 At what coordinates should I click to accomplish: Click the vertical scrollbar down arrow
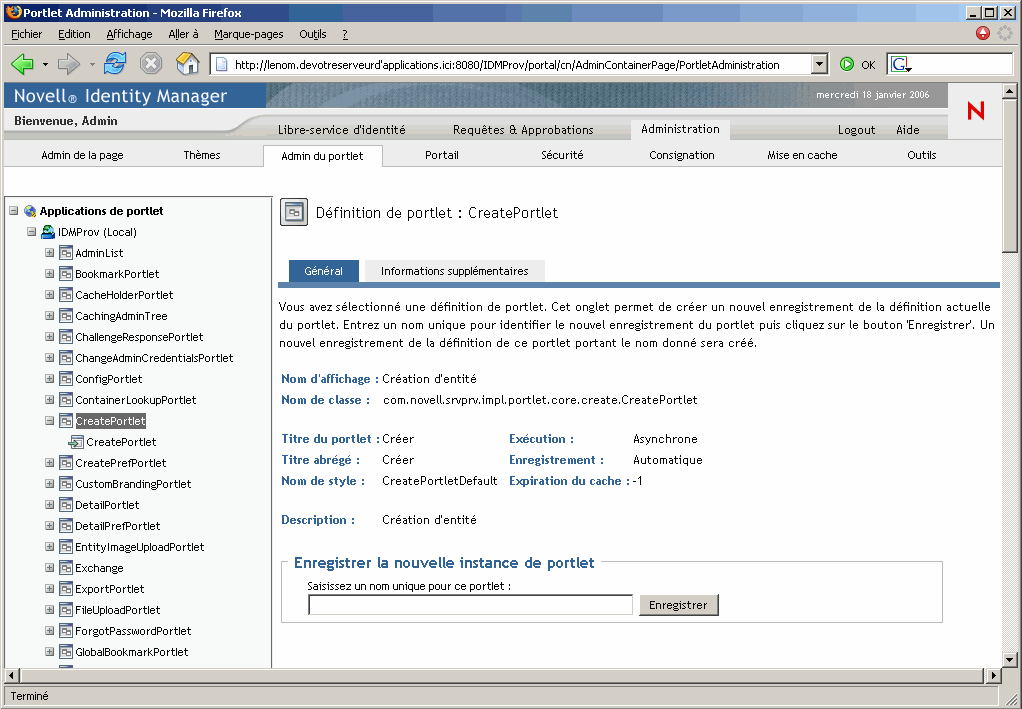1009,659
